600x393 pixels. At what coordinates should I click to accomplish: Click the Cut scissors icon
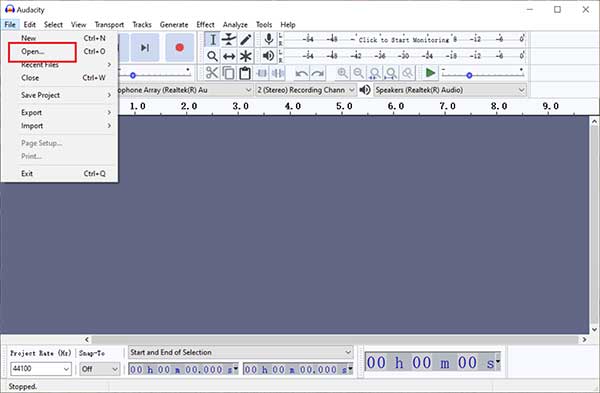pos(212,73)
